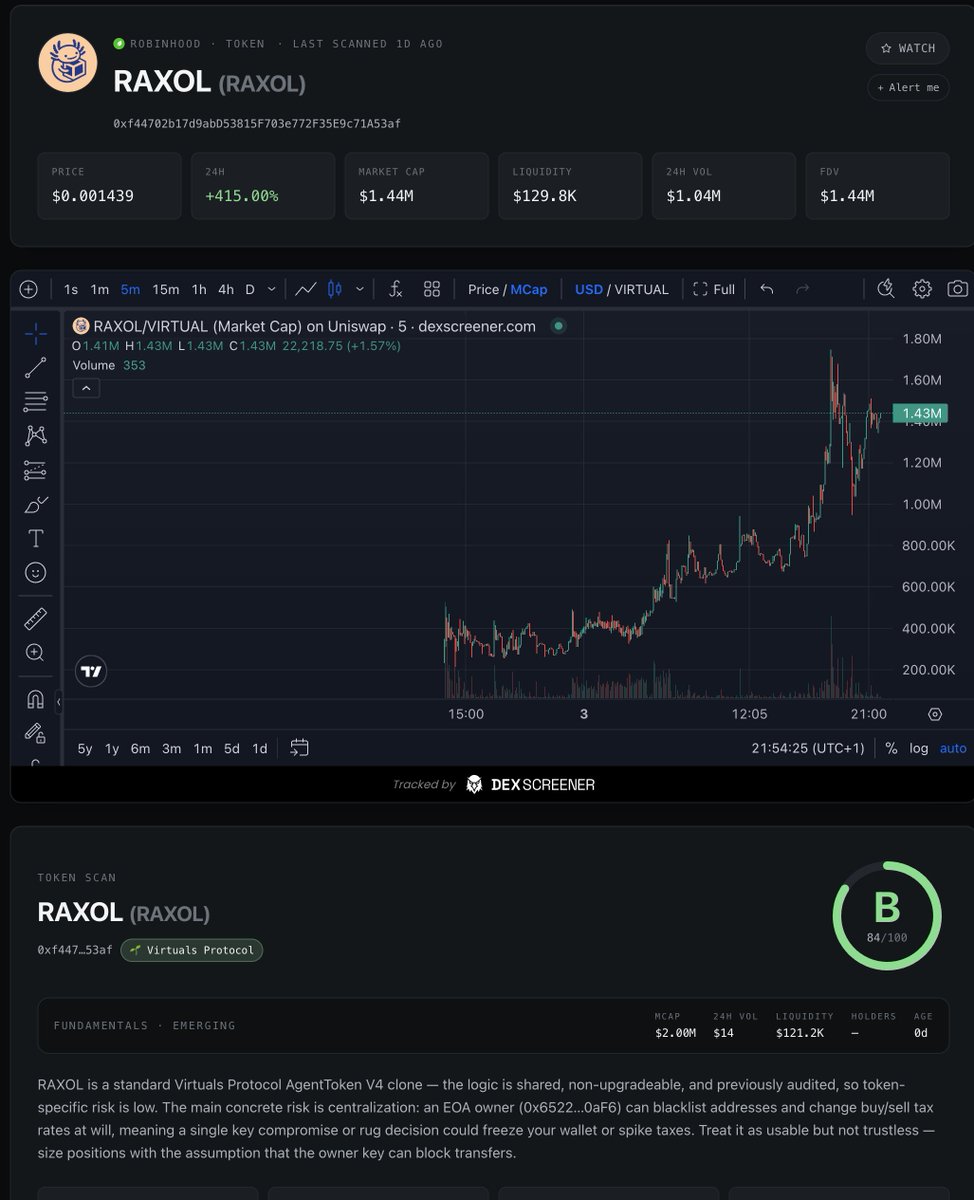Denominate chart in USD
The width and height of the screenshot is (974, 1200).
(589, 289)
